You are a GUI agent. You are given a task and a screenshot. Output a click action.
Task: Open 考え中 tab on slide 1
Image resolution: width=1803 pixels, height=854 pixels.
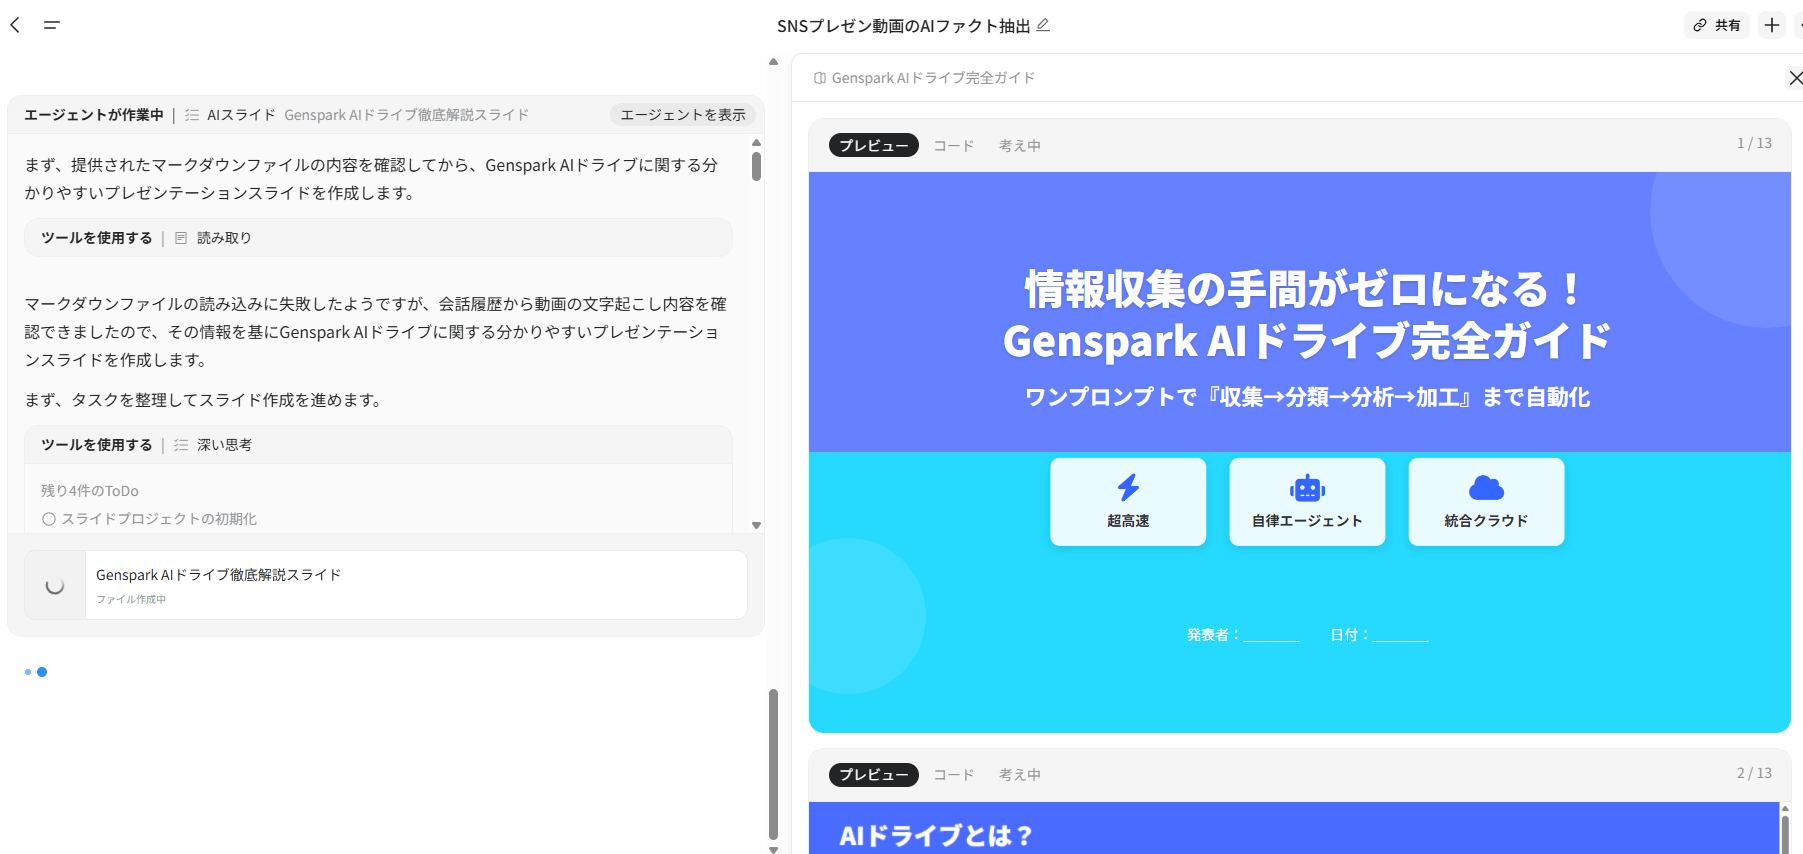(1019, 146)
